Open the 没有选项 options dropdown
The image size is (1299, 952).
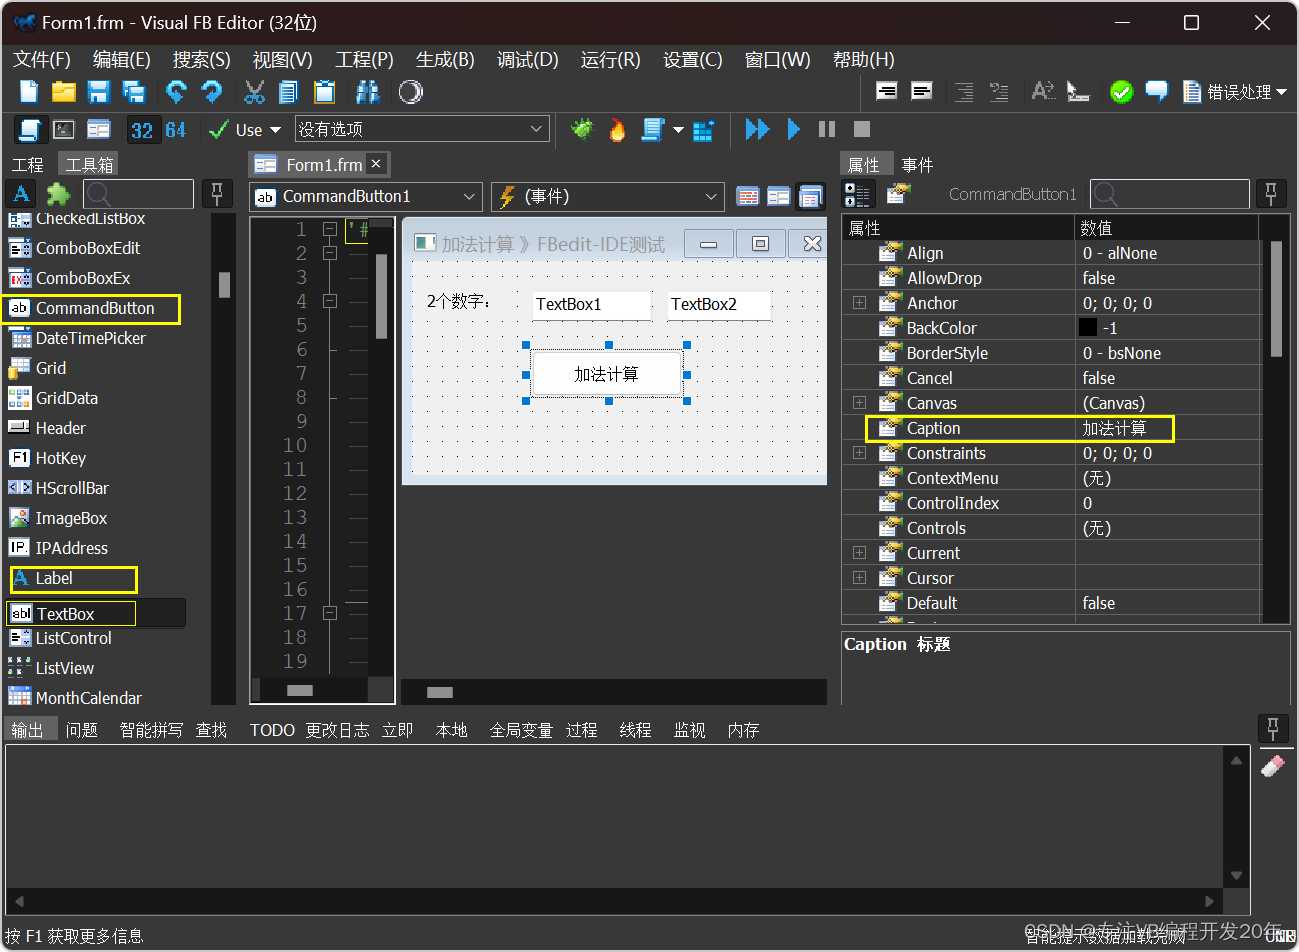click(422, 128)
